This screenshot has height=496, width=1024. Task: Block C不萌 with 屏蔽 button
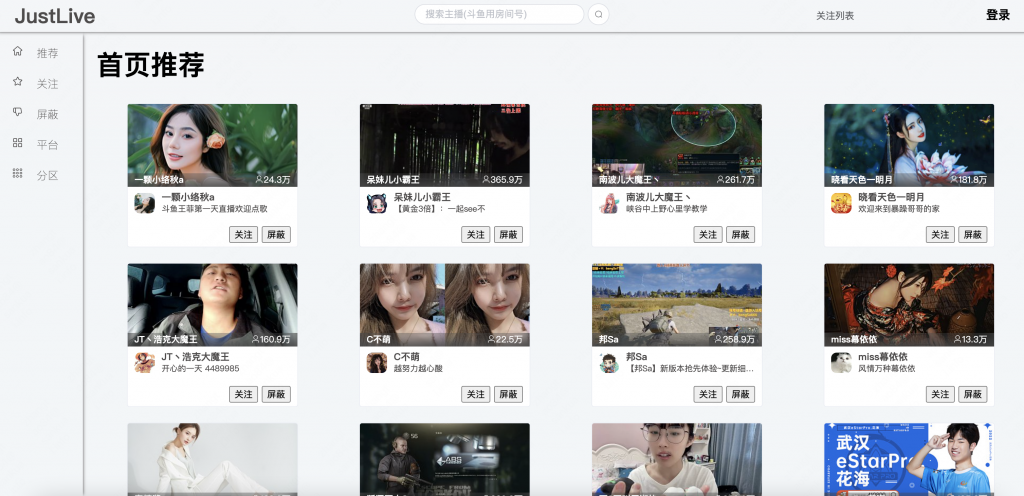click(x=508, y=394)
